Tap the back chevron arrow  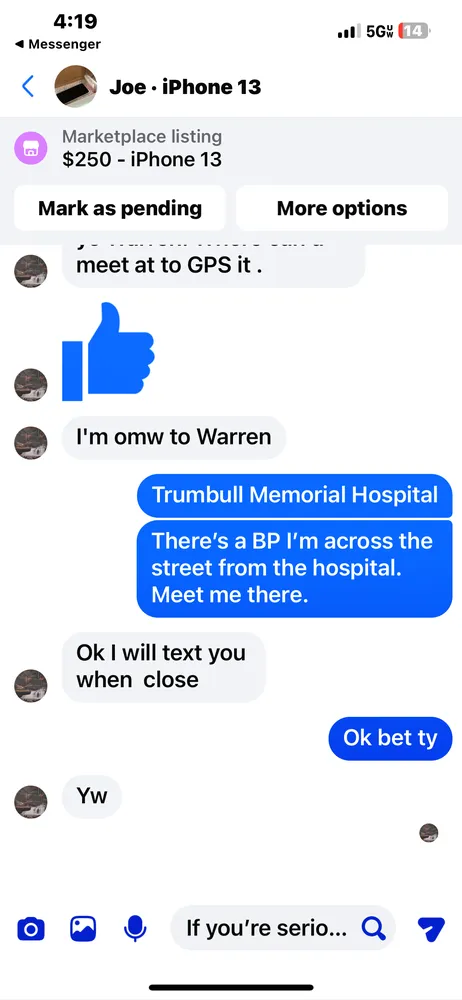coord(27,86)
